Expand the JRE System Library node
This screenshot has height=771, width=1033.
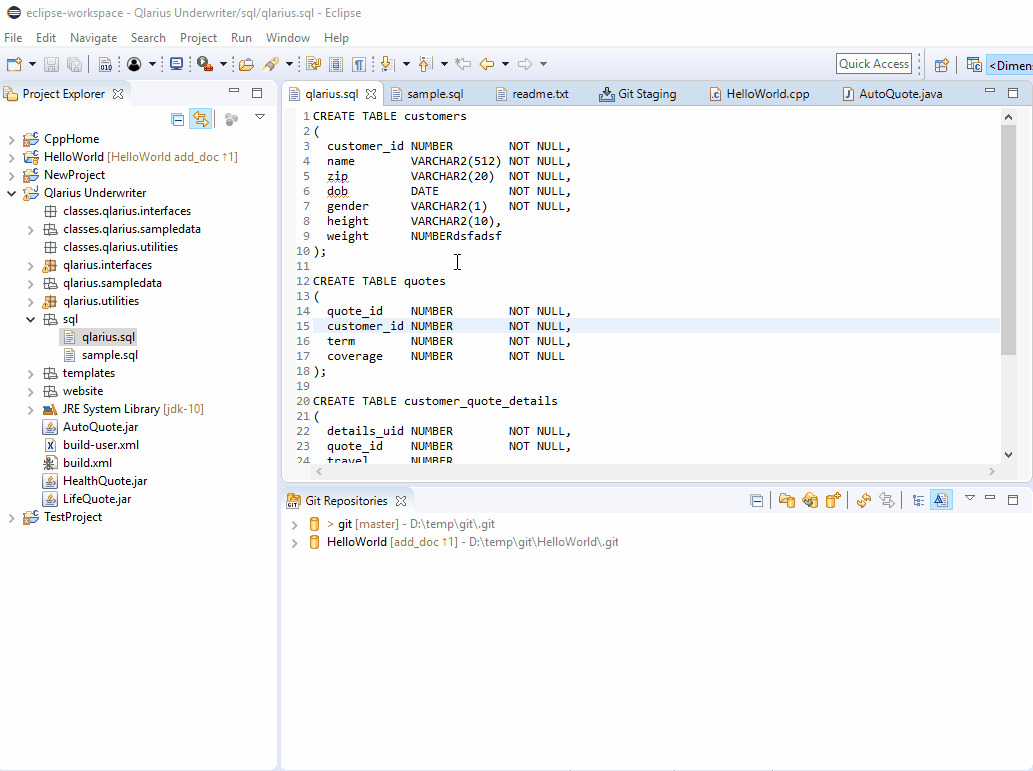click(29, 408)
